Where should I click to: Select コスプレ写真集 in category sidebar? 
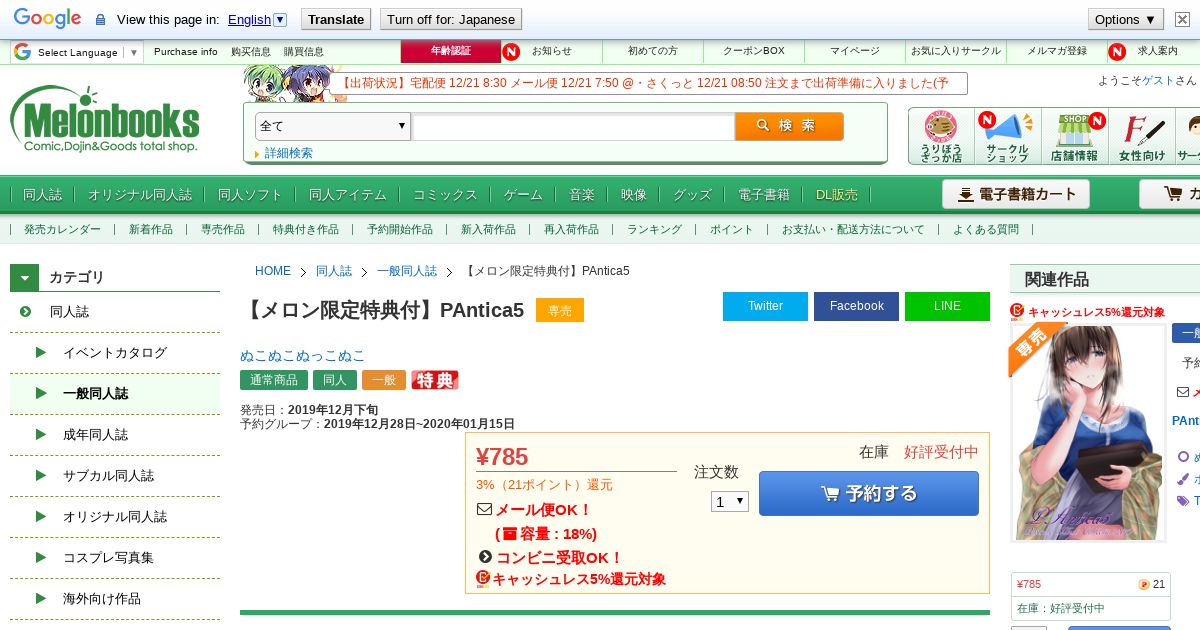click(x=115, y=557)
